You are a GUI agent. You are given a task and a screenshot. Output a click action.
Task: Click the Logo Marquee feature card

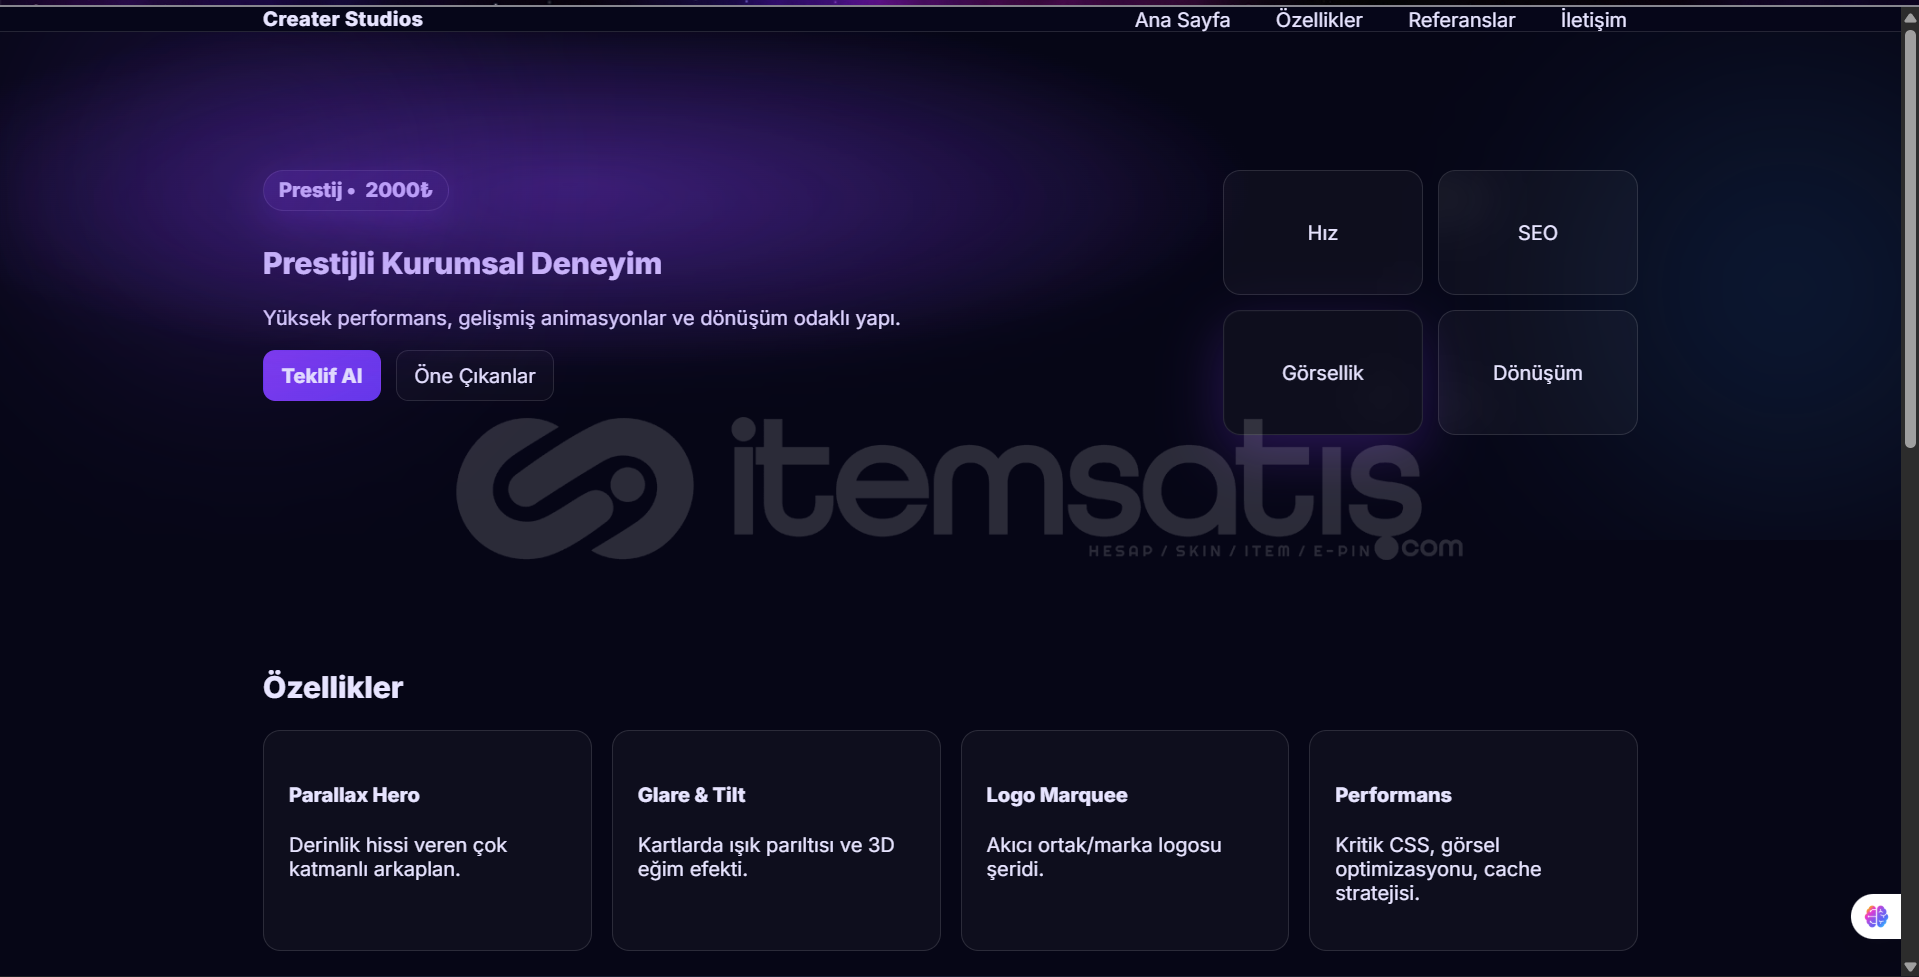pos(1125,840)
